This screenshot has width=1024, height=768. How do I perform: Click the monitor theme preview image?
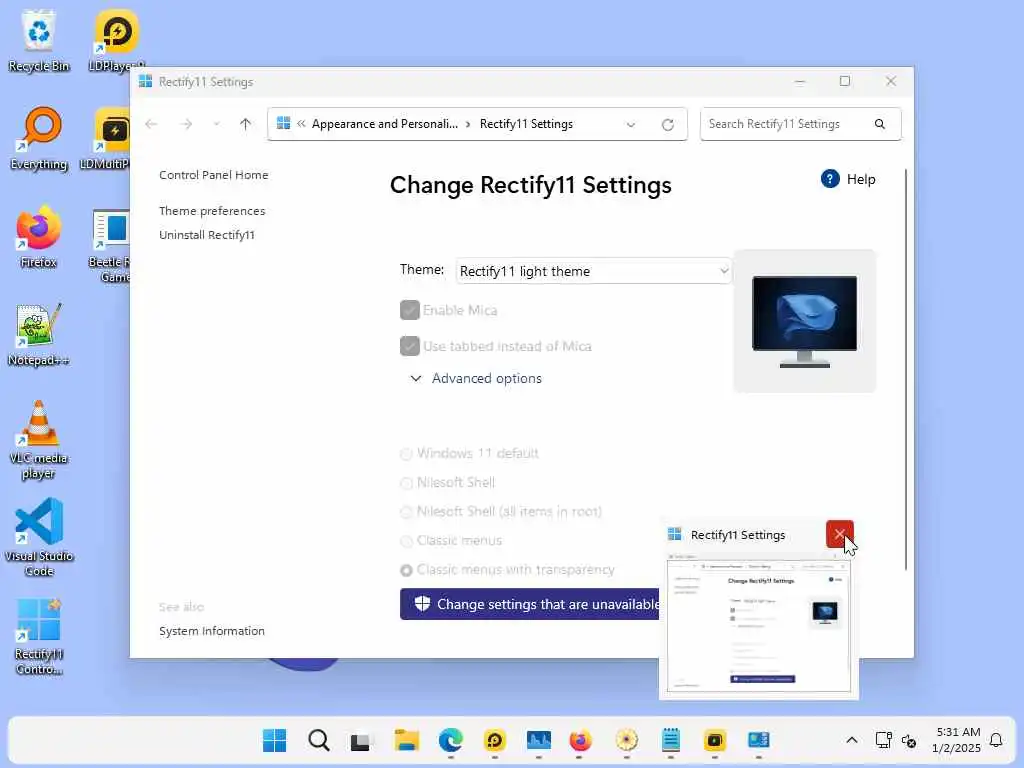point(805,321)
